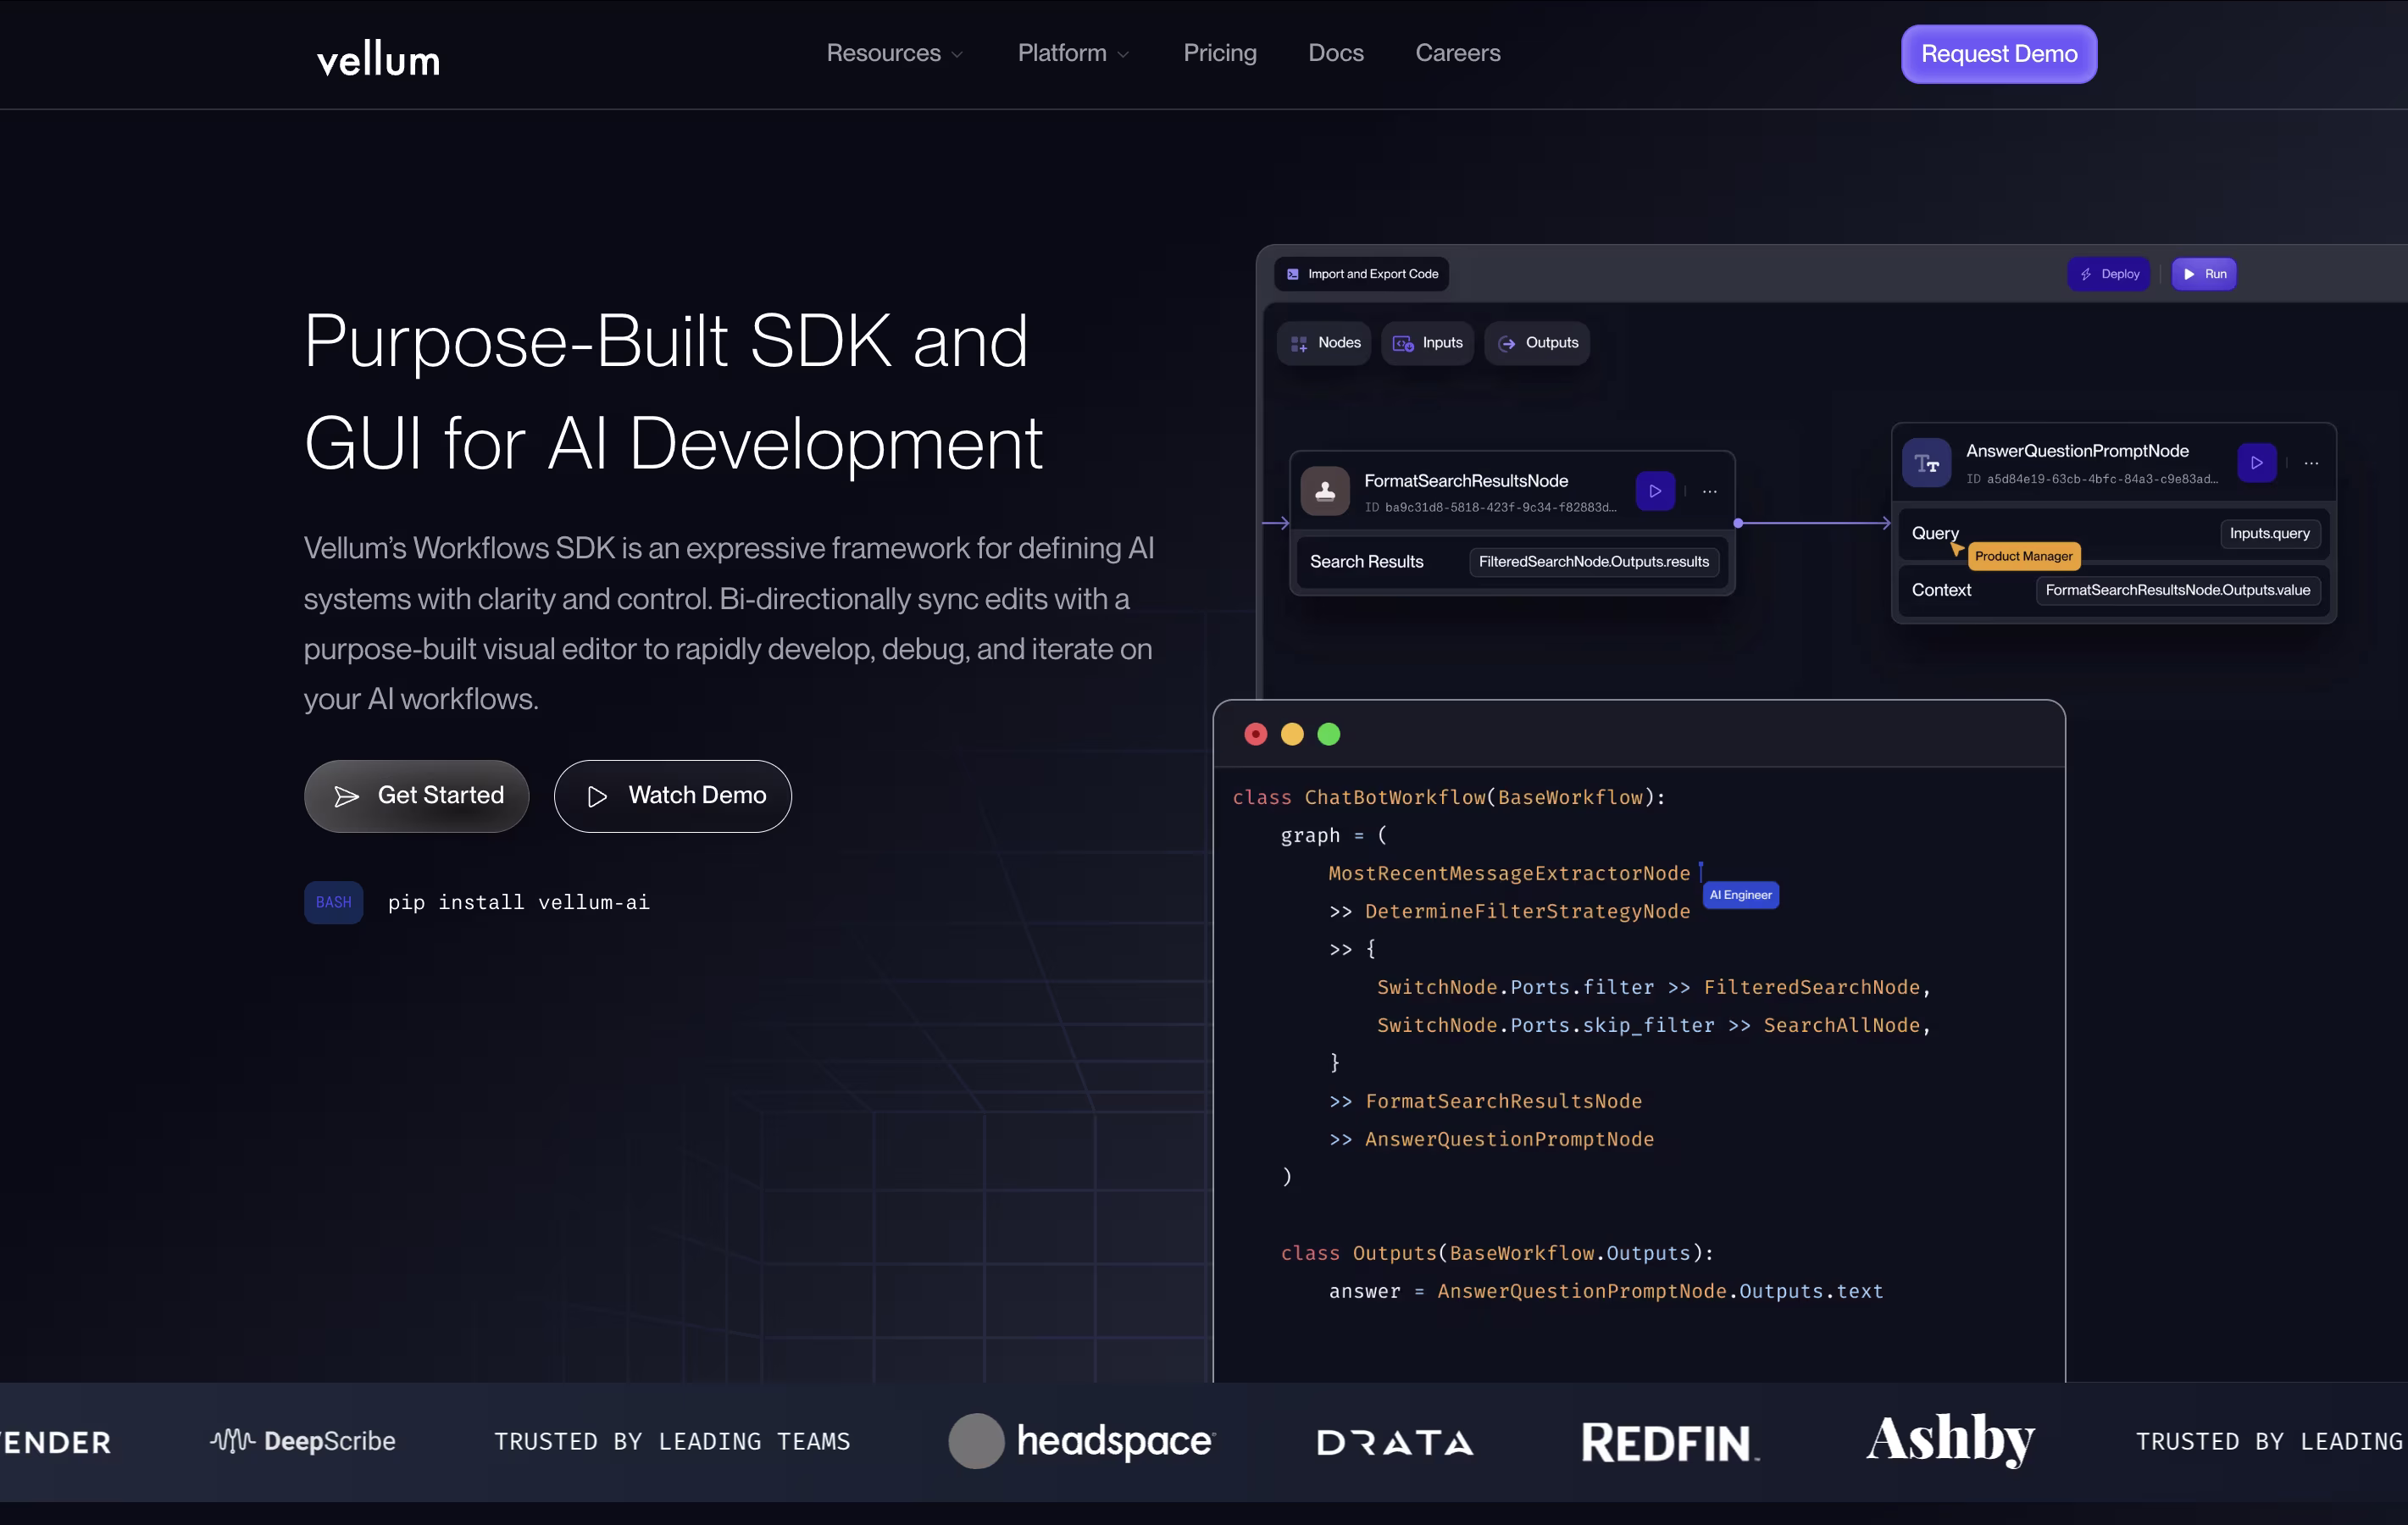Click the yellow window dot in code panel
Screen dimensions: 2408x1525
(1292, 735)
